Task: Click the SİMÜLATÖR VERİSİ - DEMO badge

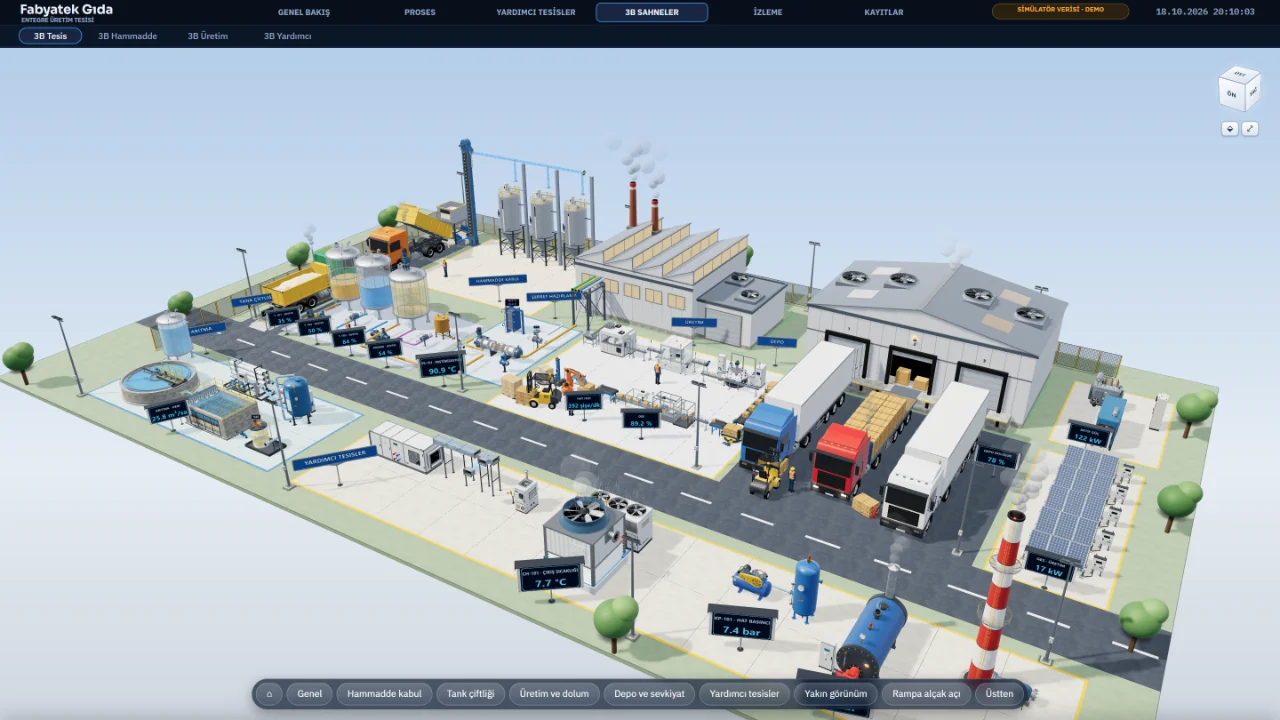Action: coord(1060,12)
